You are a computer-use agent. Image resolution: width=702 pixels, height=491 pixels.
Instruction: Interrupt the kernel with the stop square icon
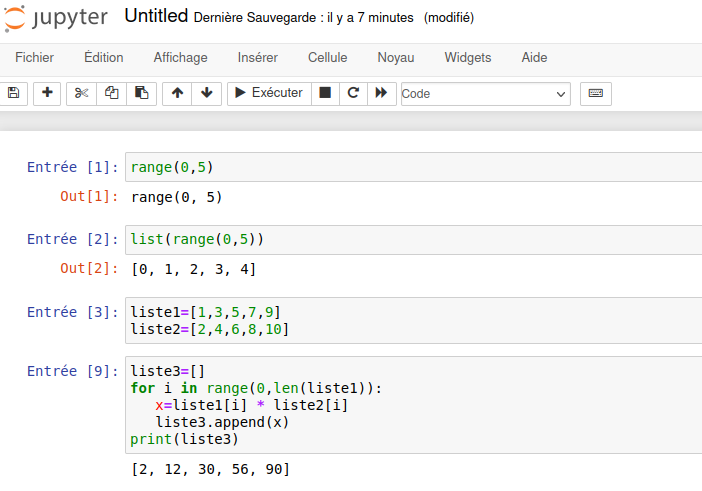pos(324,93)
